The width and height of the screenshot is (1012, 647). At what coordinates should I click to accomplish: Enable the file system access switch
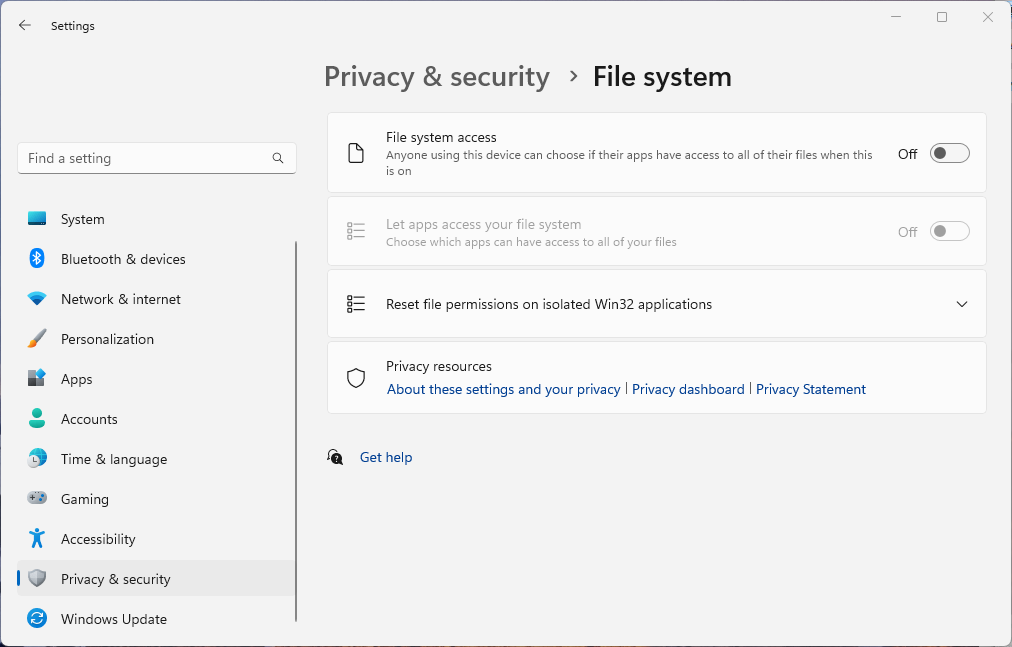pos(948,153)
